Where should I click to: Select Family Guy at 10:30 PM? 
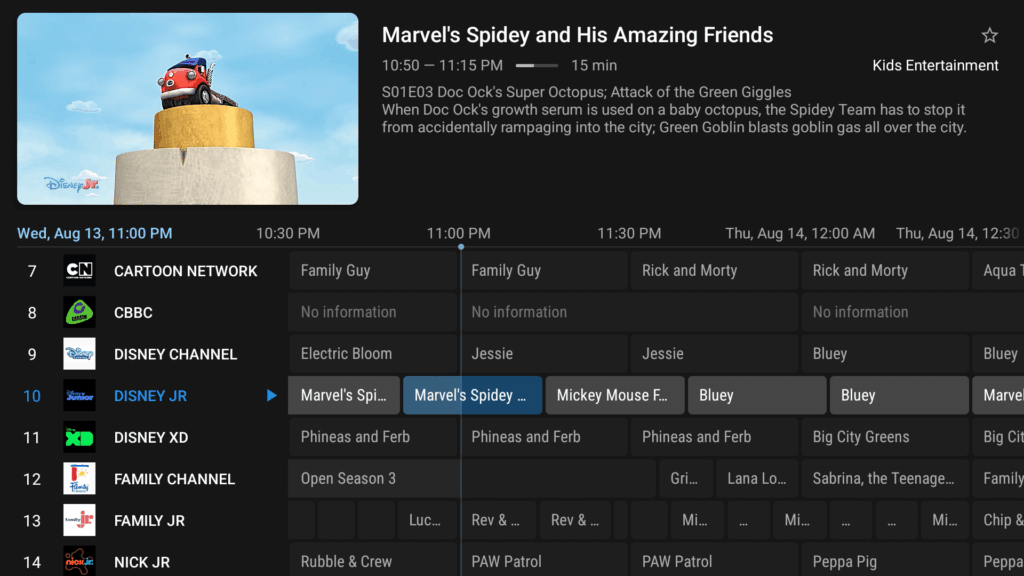pos(372,270)
